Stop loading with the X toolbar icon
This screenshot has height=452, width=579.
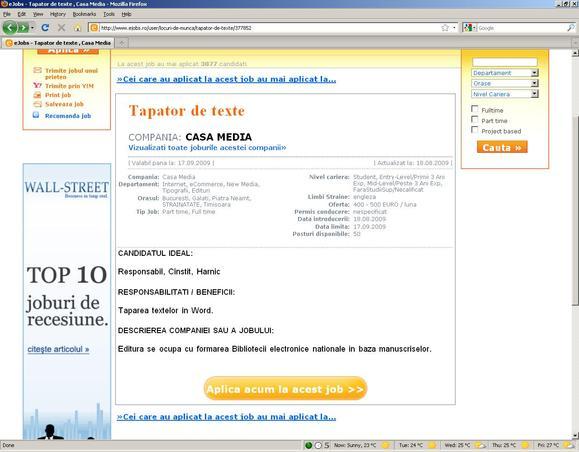tap(61, 28)
